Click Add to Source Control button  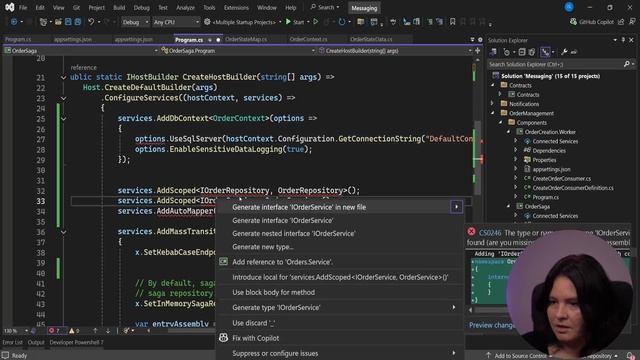pyautogui.click(x=519, y=356)
